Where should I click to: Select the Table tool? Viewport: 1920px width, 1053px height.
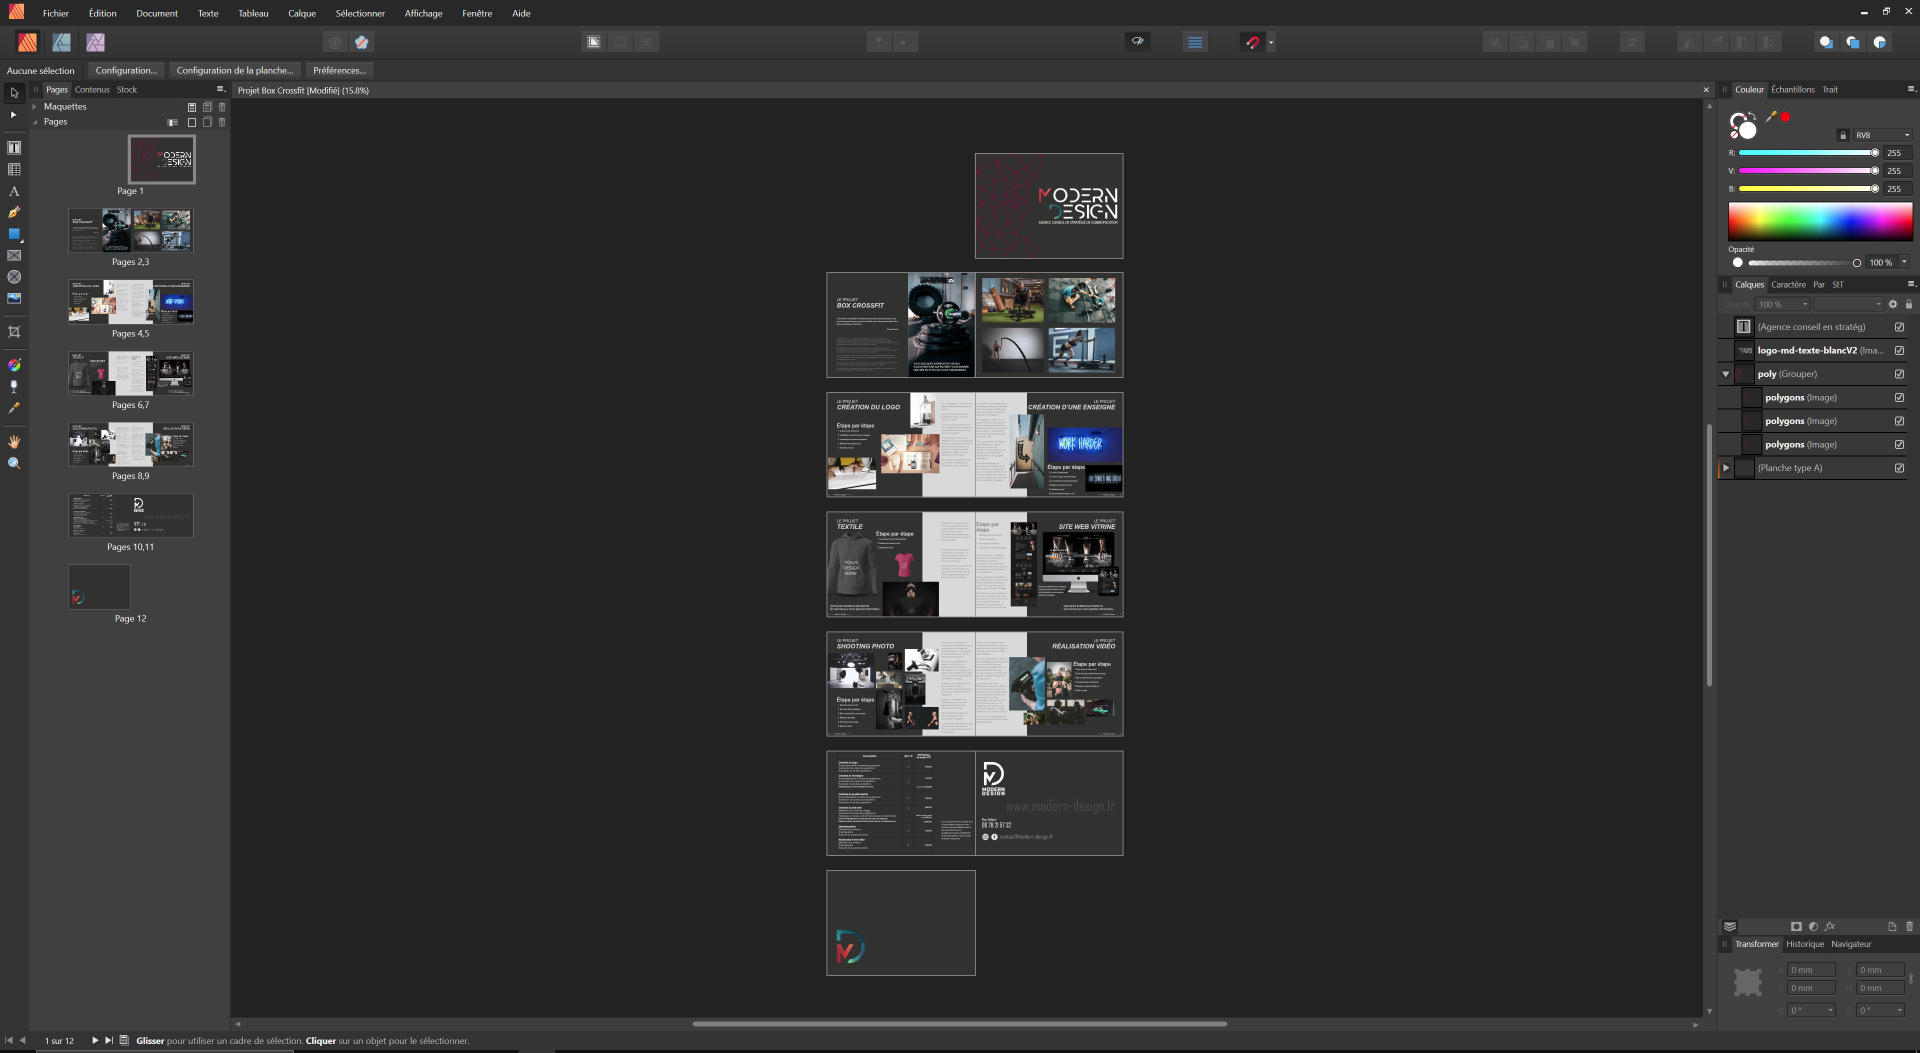tap(14, 170)
